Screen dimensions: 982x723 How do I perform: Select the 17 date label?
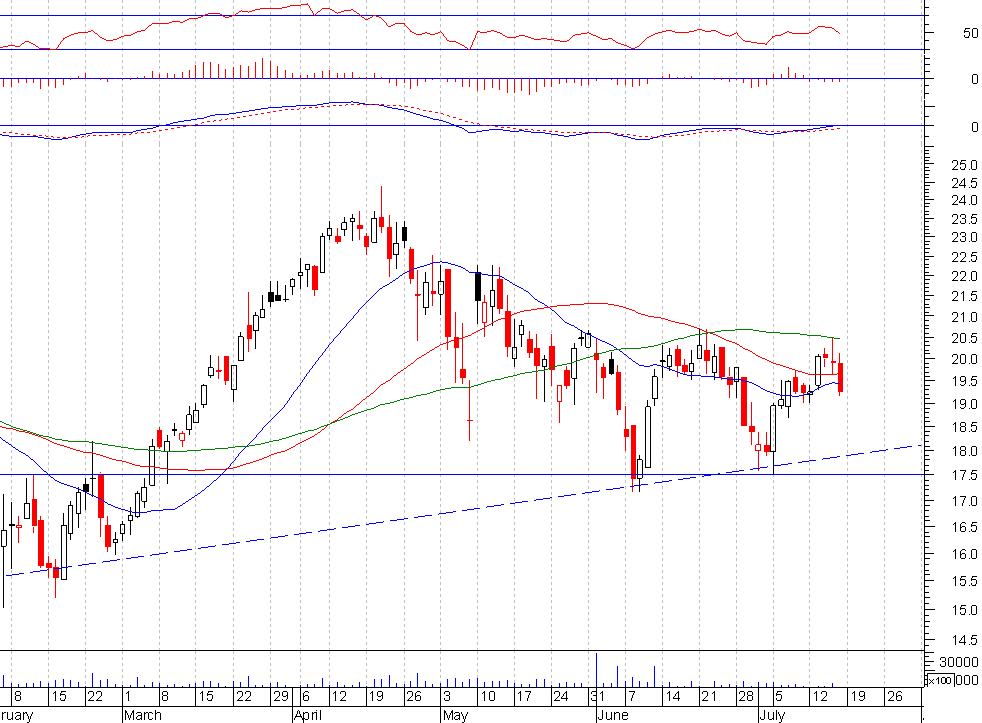[x=524, y=697]
